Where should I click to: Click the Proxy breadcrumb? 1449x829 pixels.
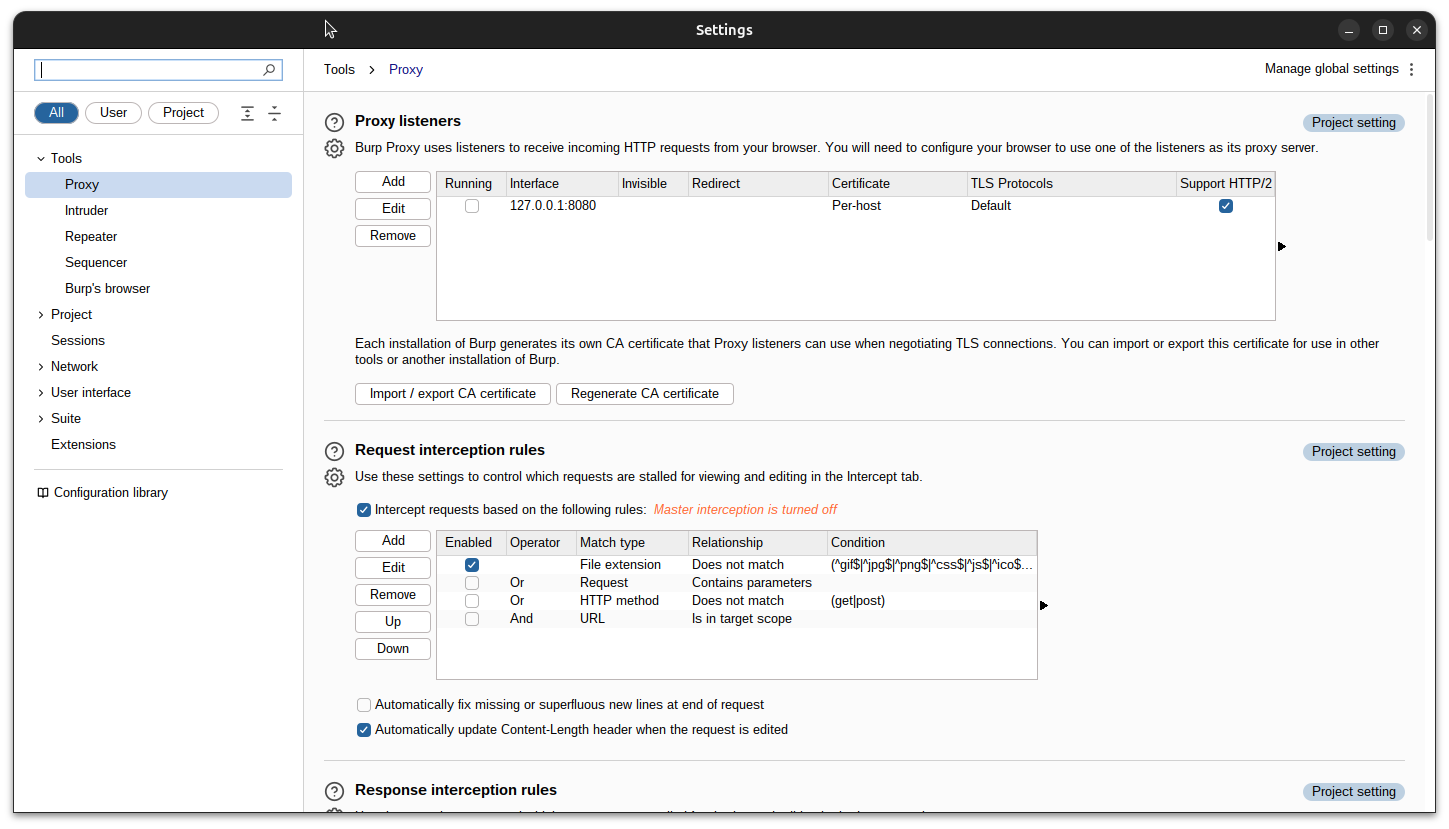(x=406, y=70)
